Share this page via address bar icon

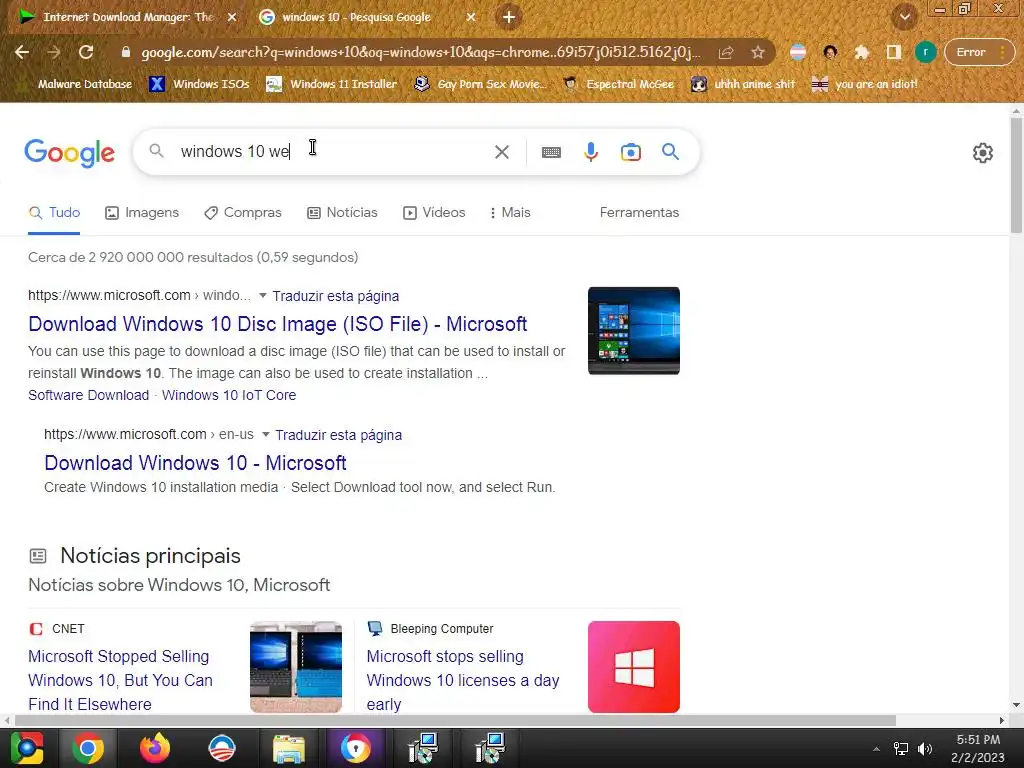point(726,52)
